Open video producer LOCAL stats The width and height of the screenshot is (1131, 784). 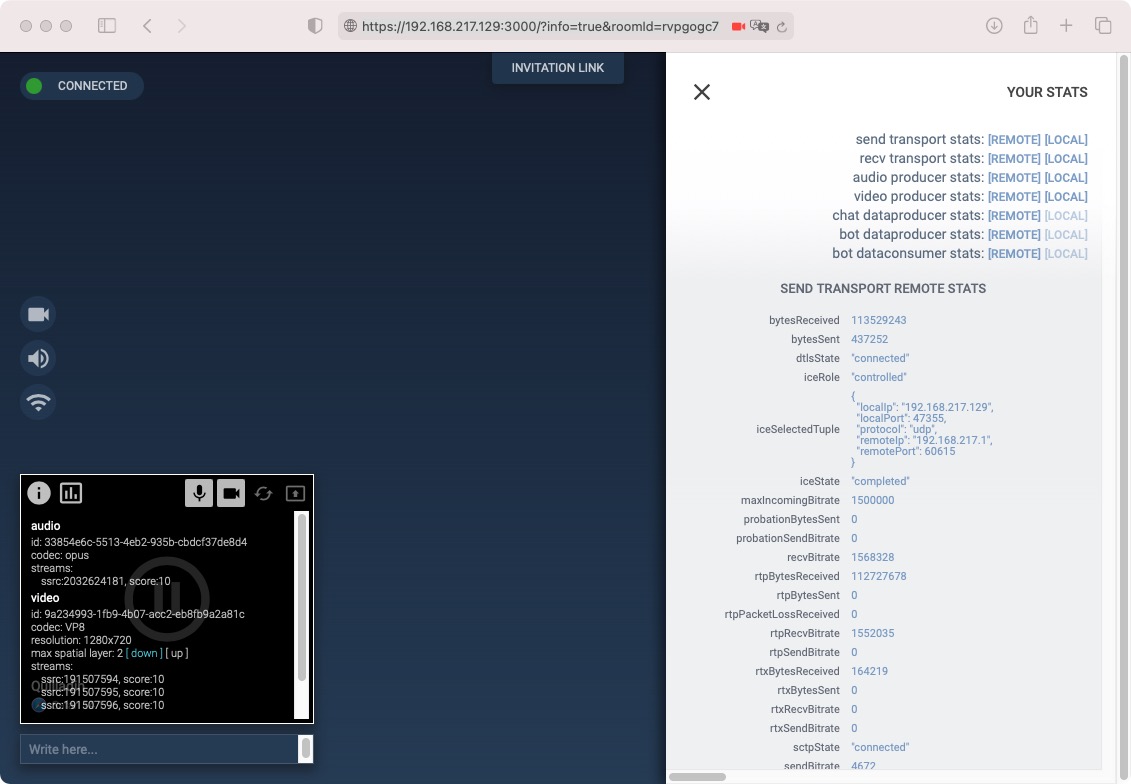(x=1066, y=197)
